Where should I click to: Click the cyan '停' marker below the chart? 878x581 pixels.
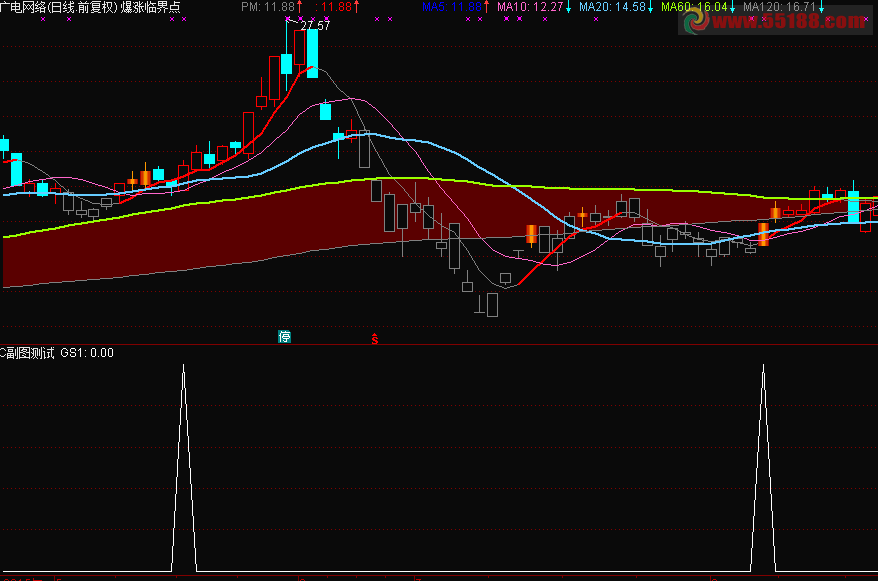(x=284, y=336)
